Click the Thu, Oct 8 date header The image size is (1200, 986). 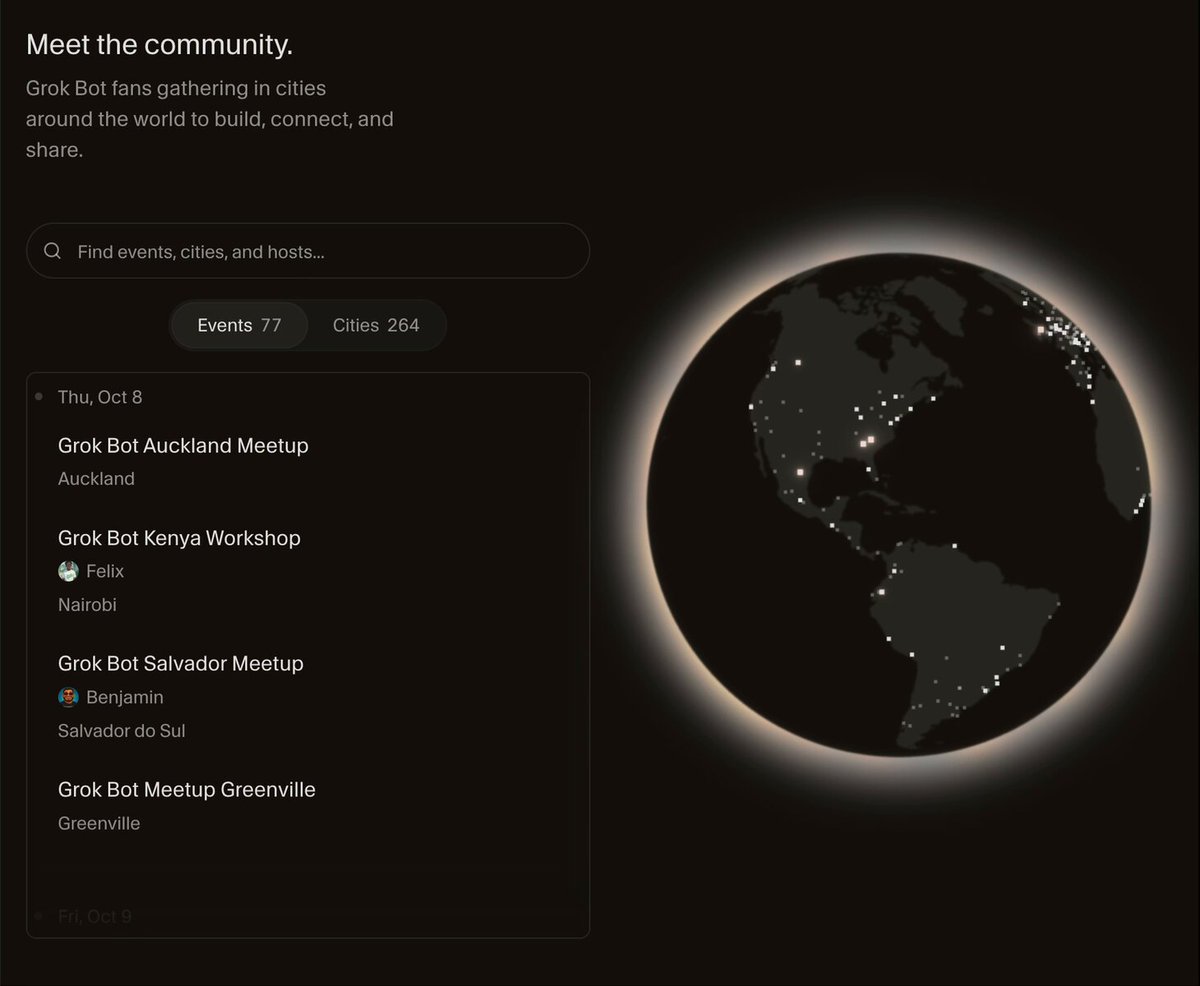(x=100, y=397)
